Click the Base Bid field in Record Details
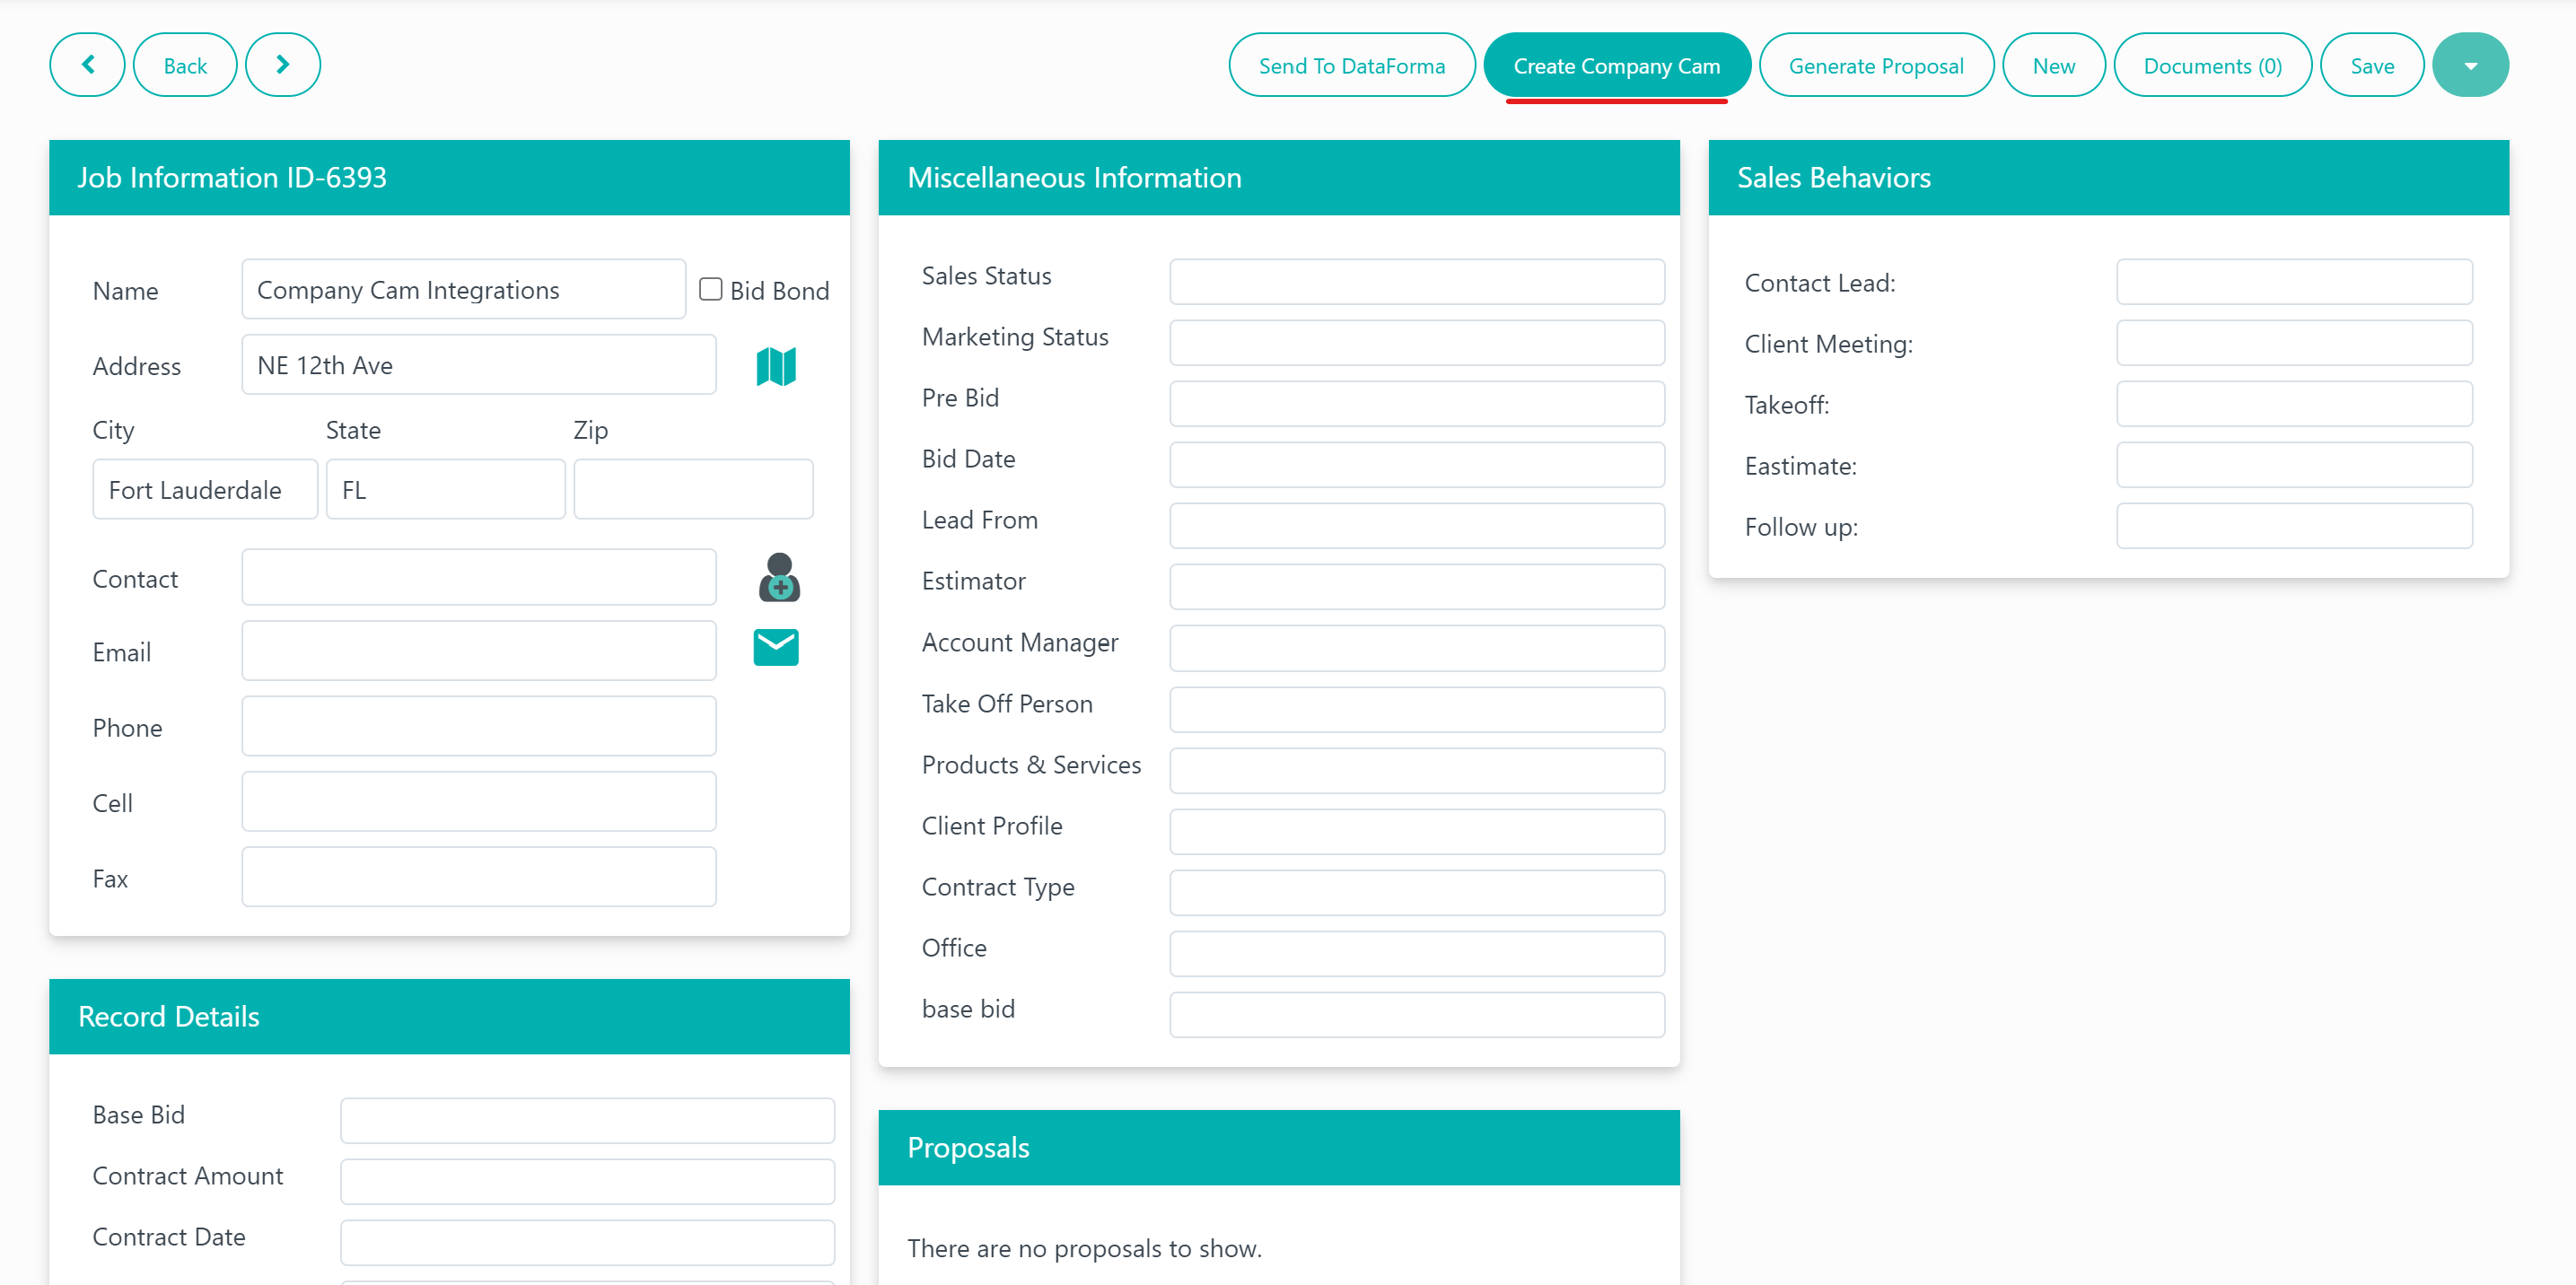The height and width of the screenshot is (1285, 2576). coord(587,1120)
